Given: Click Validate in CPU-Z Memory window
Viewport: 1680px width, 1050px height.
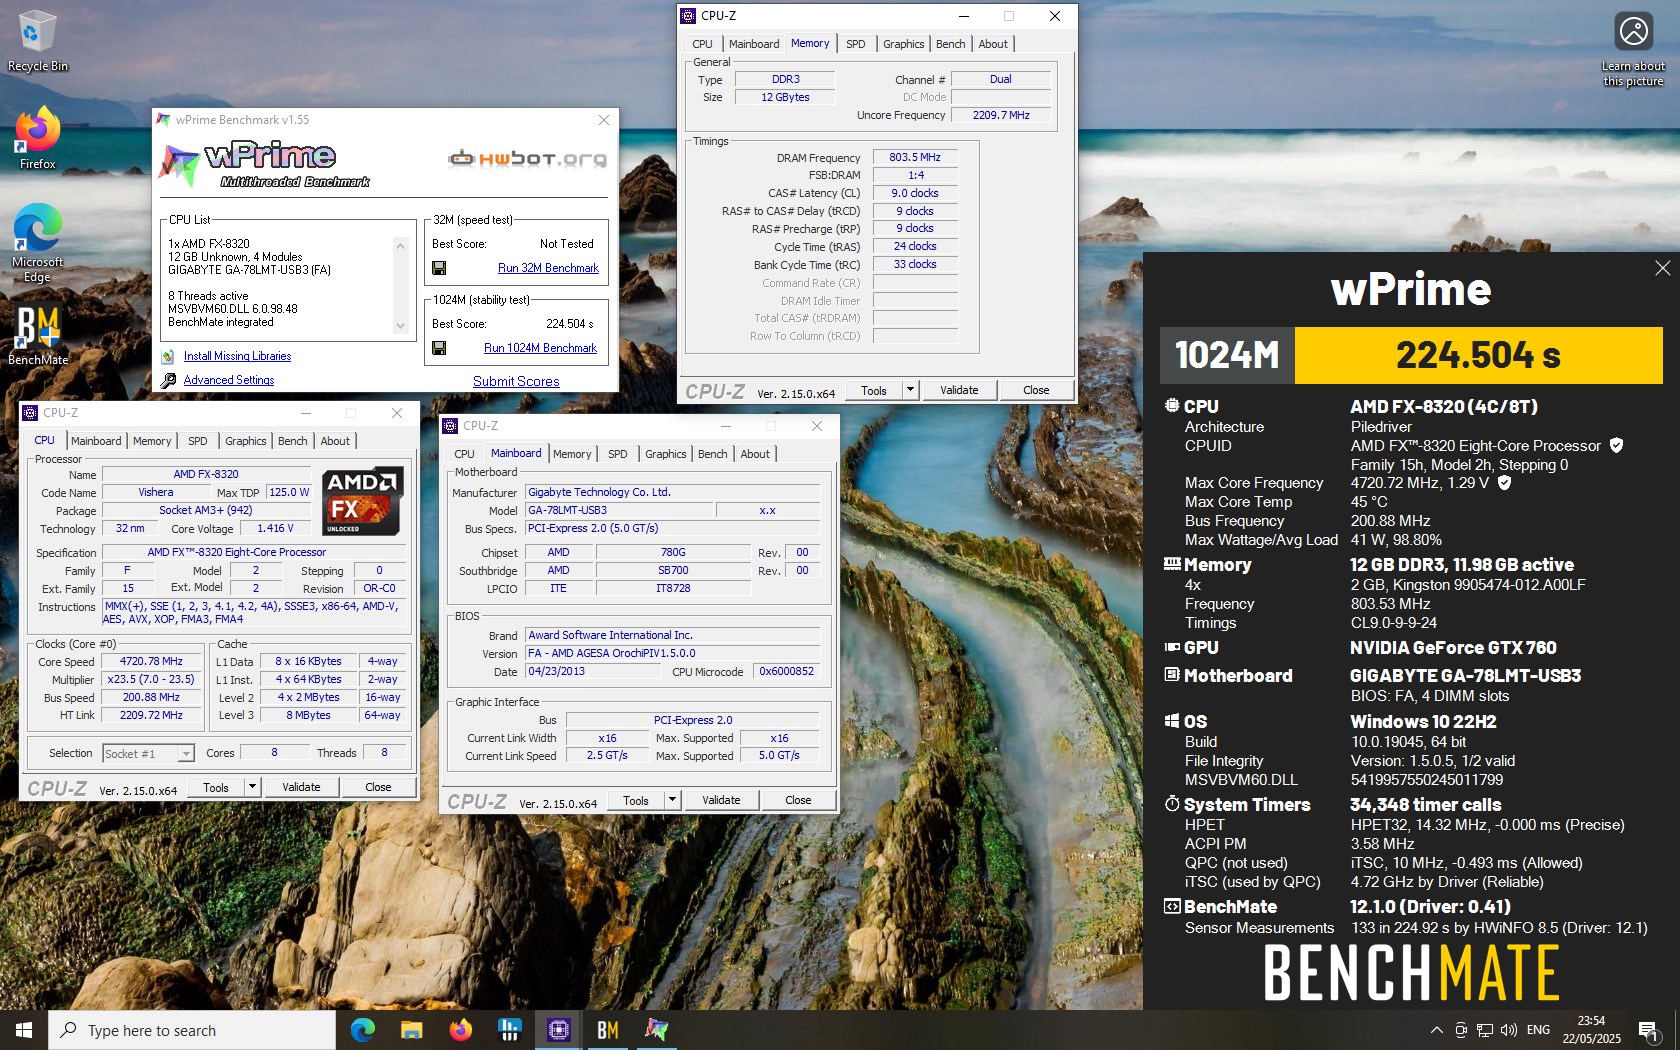Looking at the screenshot, I should pyautogui.click(x=959, y=390).
